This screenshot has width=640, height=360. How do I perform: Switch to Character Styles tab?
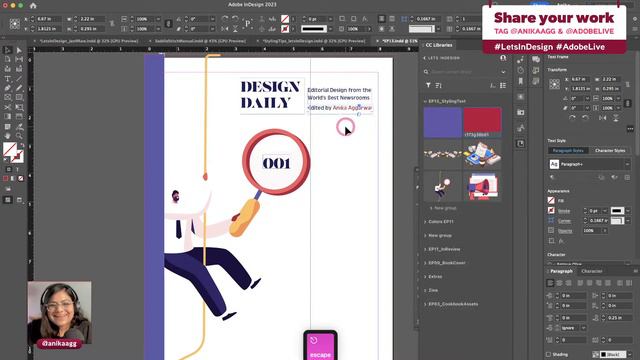point(610,151)
